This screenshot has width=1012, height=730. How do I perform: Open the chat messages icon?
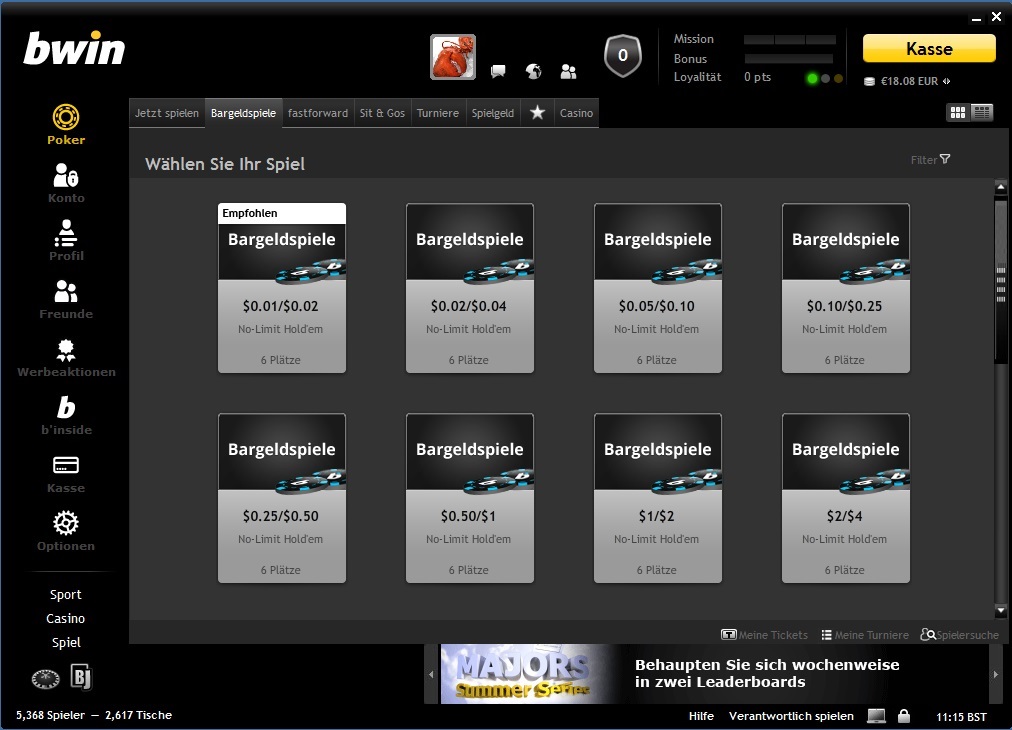(498, 71)
